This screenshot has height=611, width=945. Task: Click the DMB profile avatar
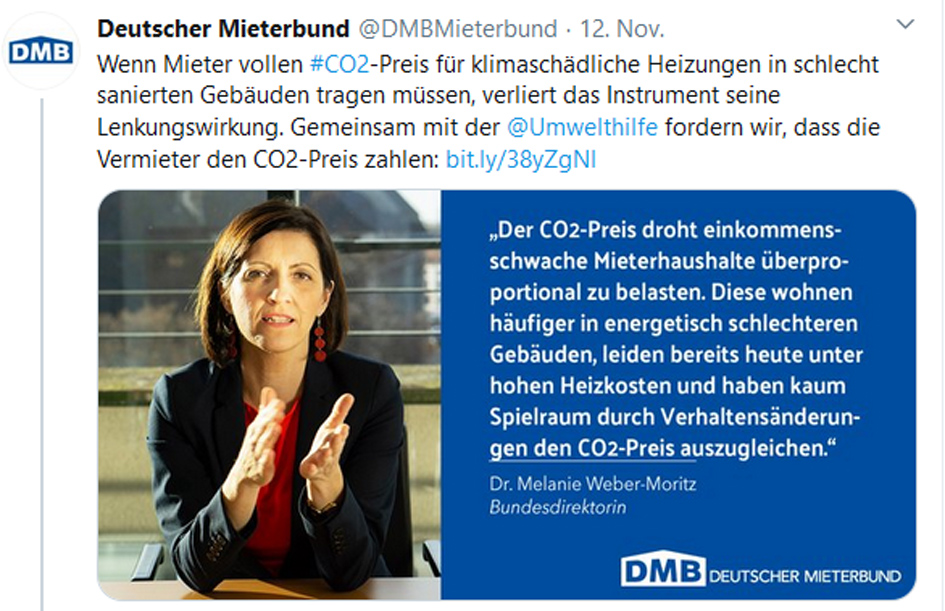(x=41, y=52)
